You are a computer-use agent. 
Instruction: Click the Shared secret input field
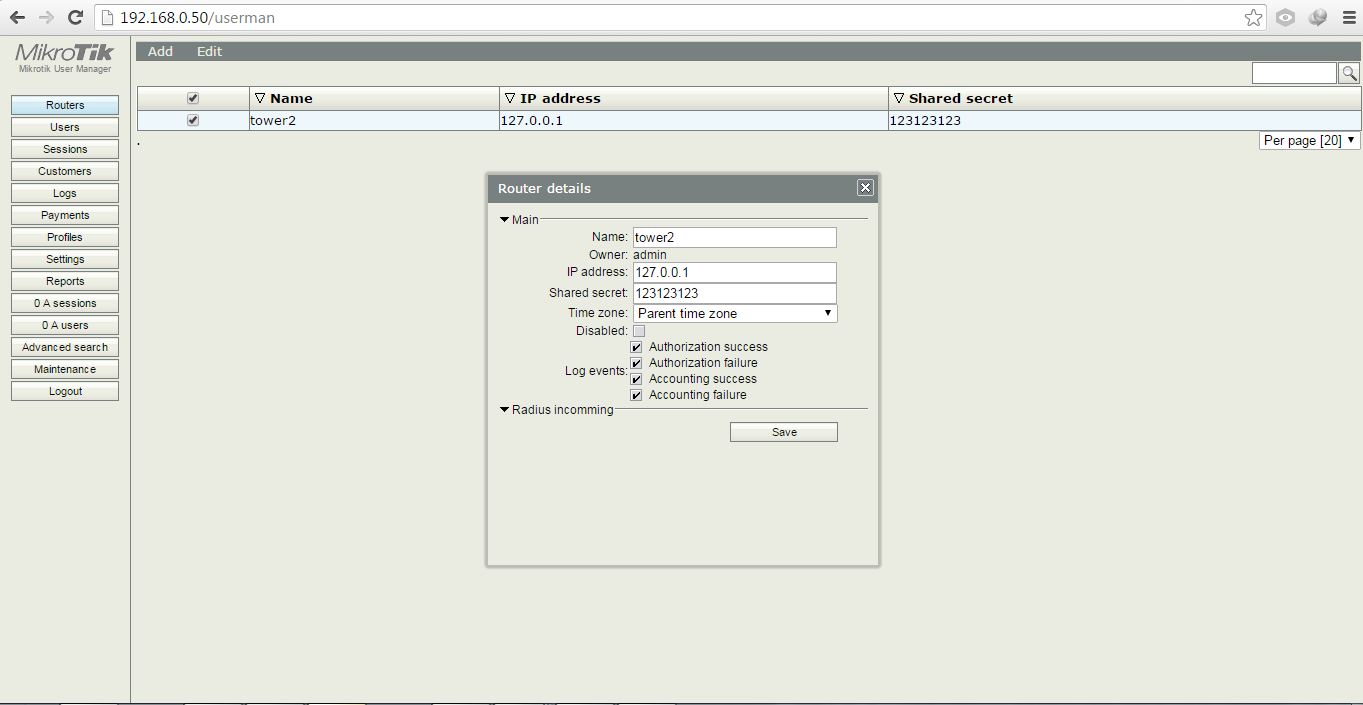735,293
